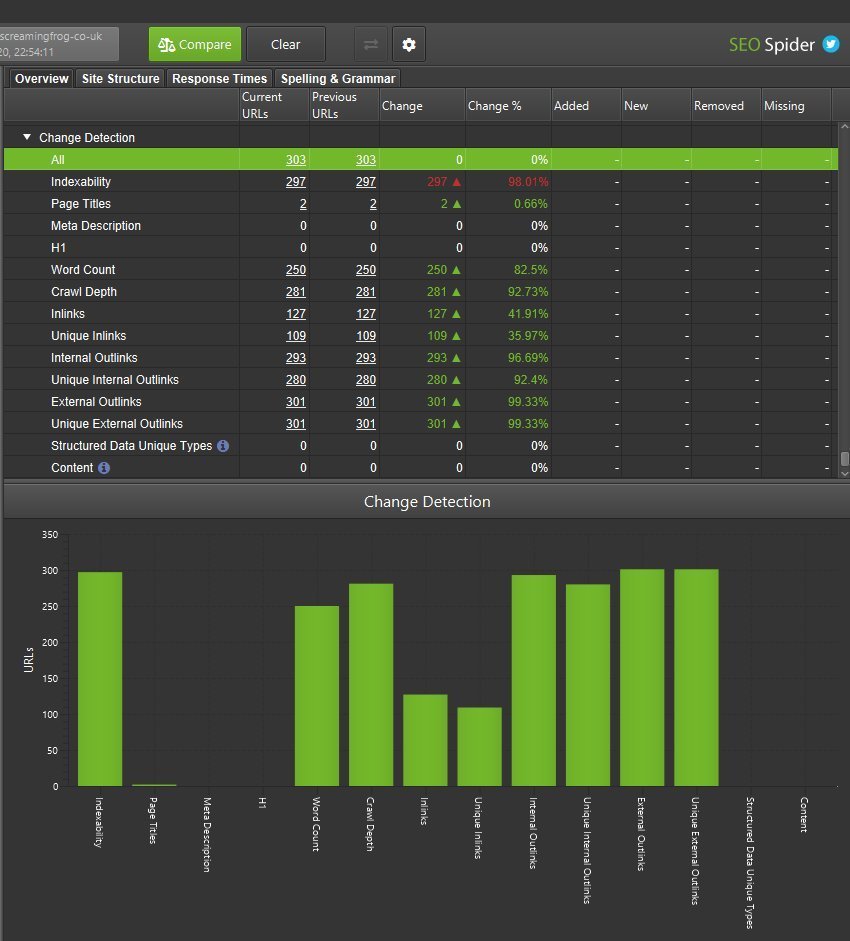Switch to the Spelling & Grammar tab

[x=338, y=78]
